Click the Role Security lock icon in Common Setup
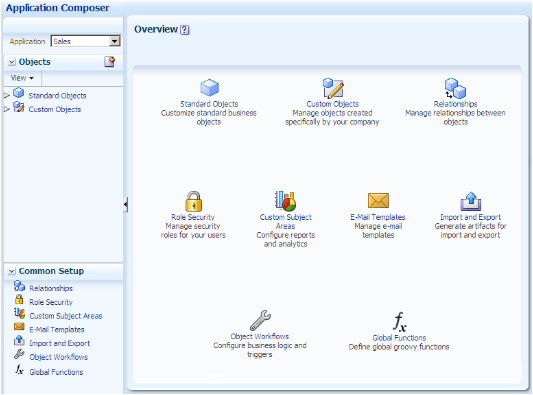This screenshot has height=395, width=533. 19,299
